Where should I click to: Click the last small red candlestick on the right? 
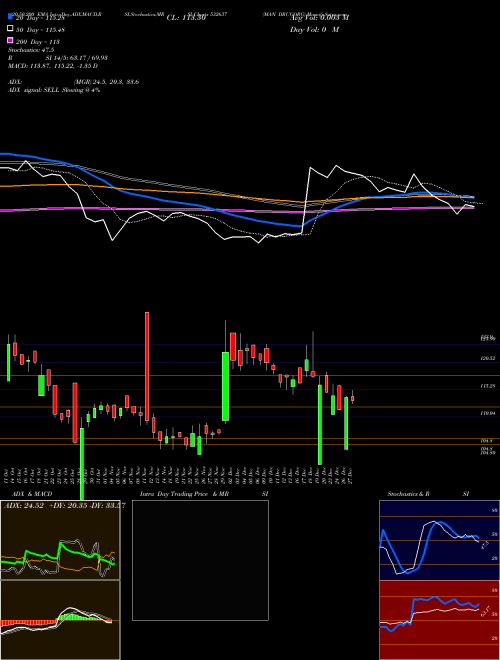point(352,399)
